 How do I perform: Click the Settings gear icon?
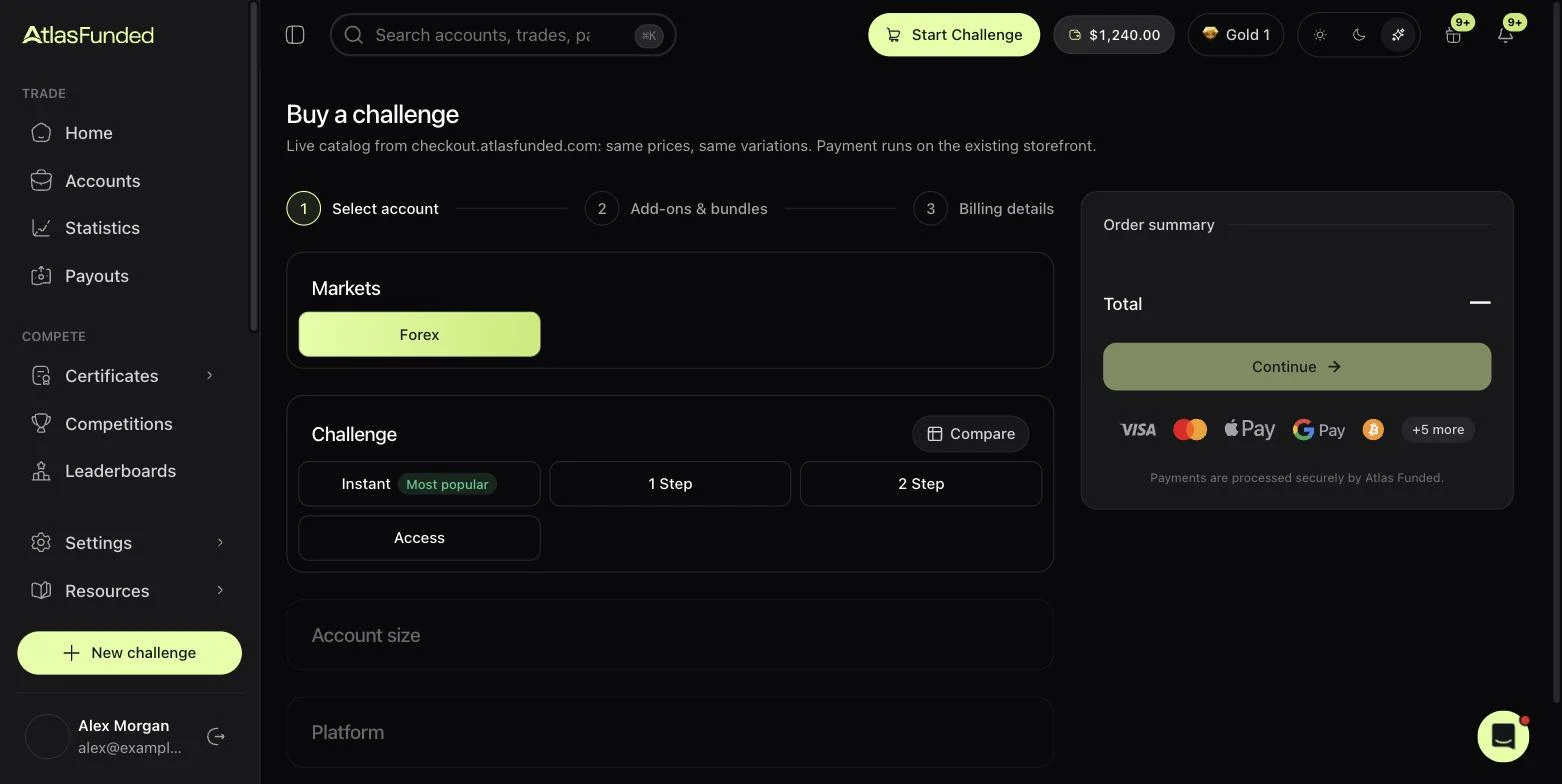tap(41, 543)
